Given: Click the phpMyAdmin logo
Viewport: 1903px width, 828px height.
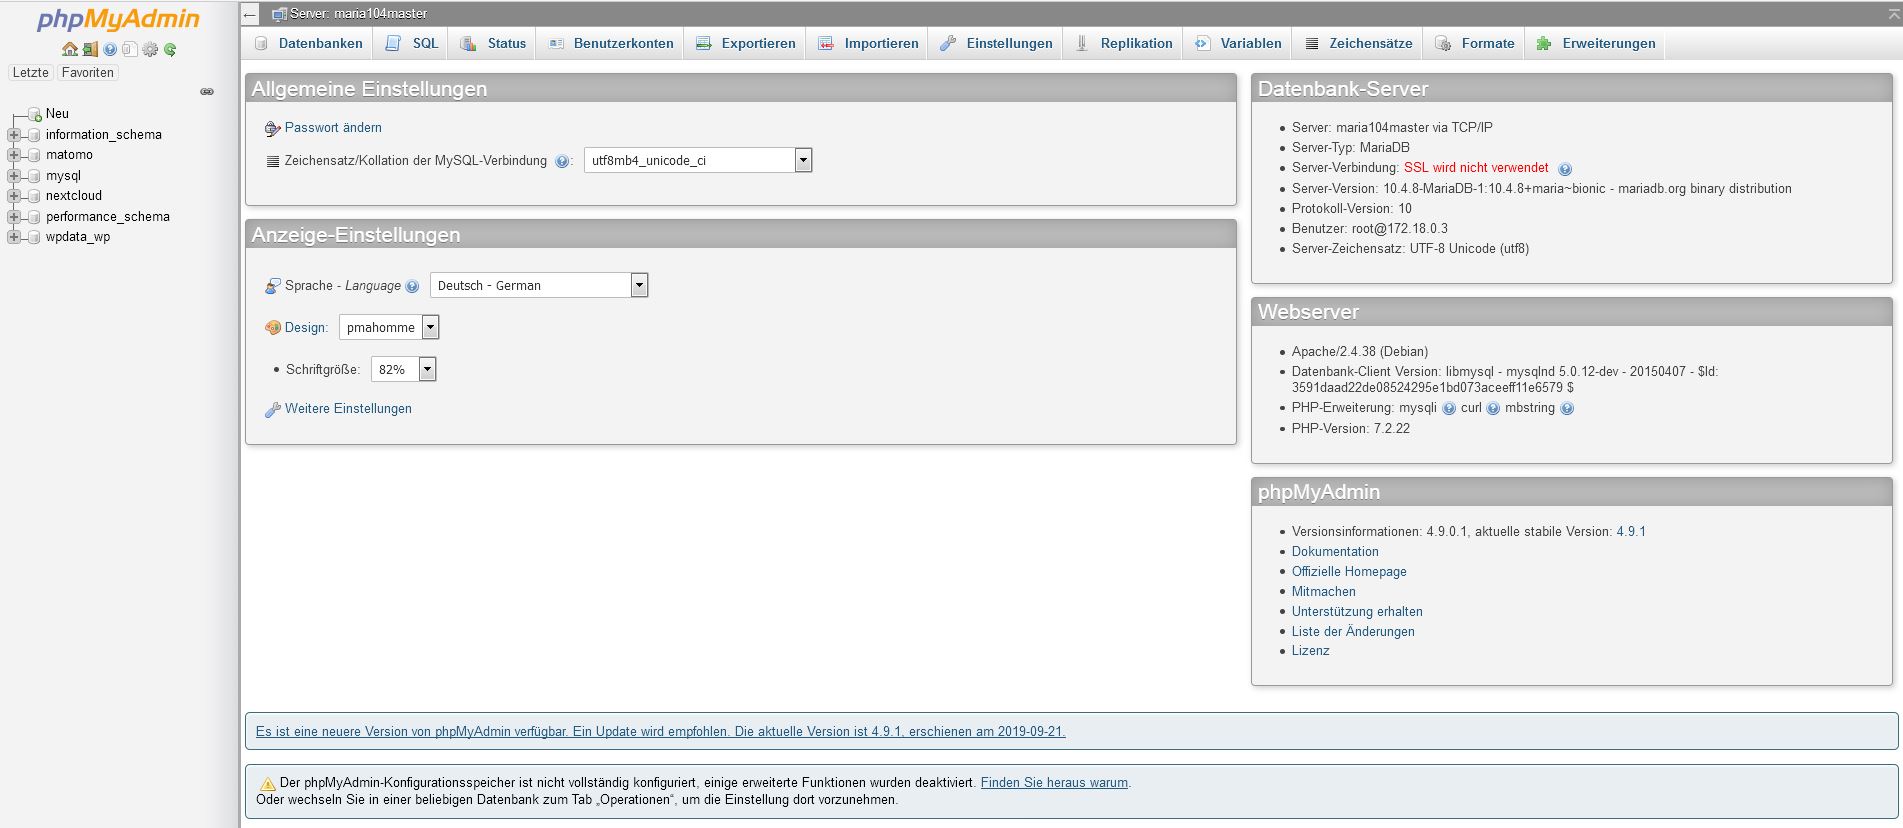Looking at the screenshot, I should (x=118, y=19).
